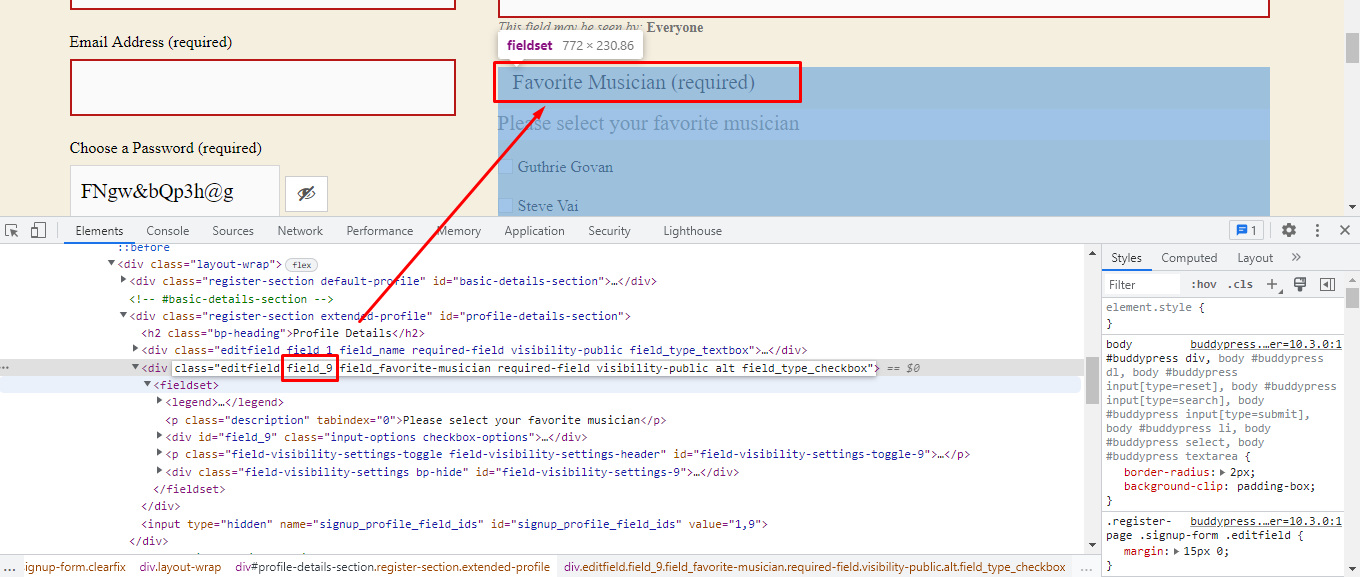This screenshot has width=1360, height=577.
Task: Click the Styles pane vertical scrollbar thumb
Action: point(1352,298)
